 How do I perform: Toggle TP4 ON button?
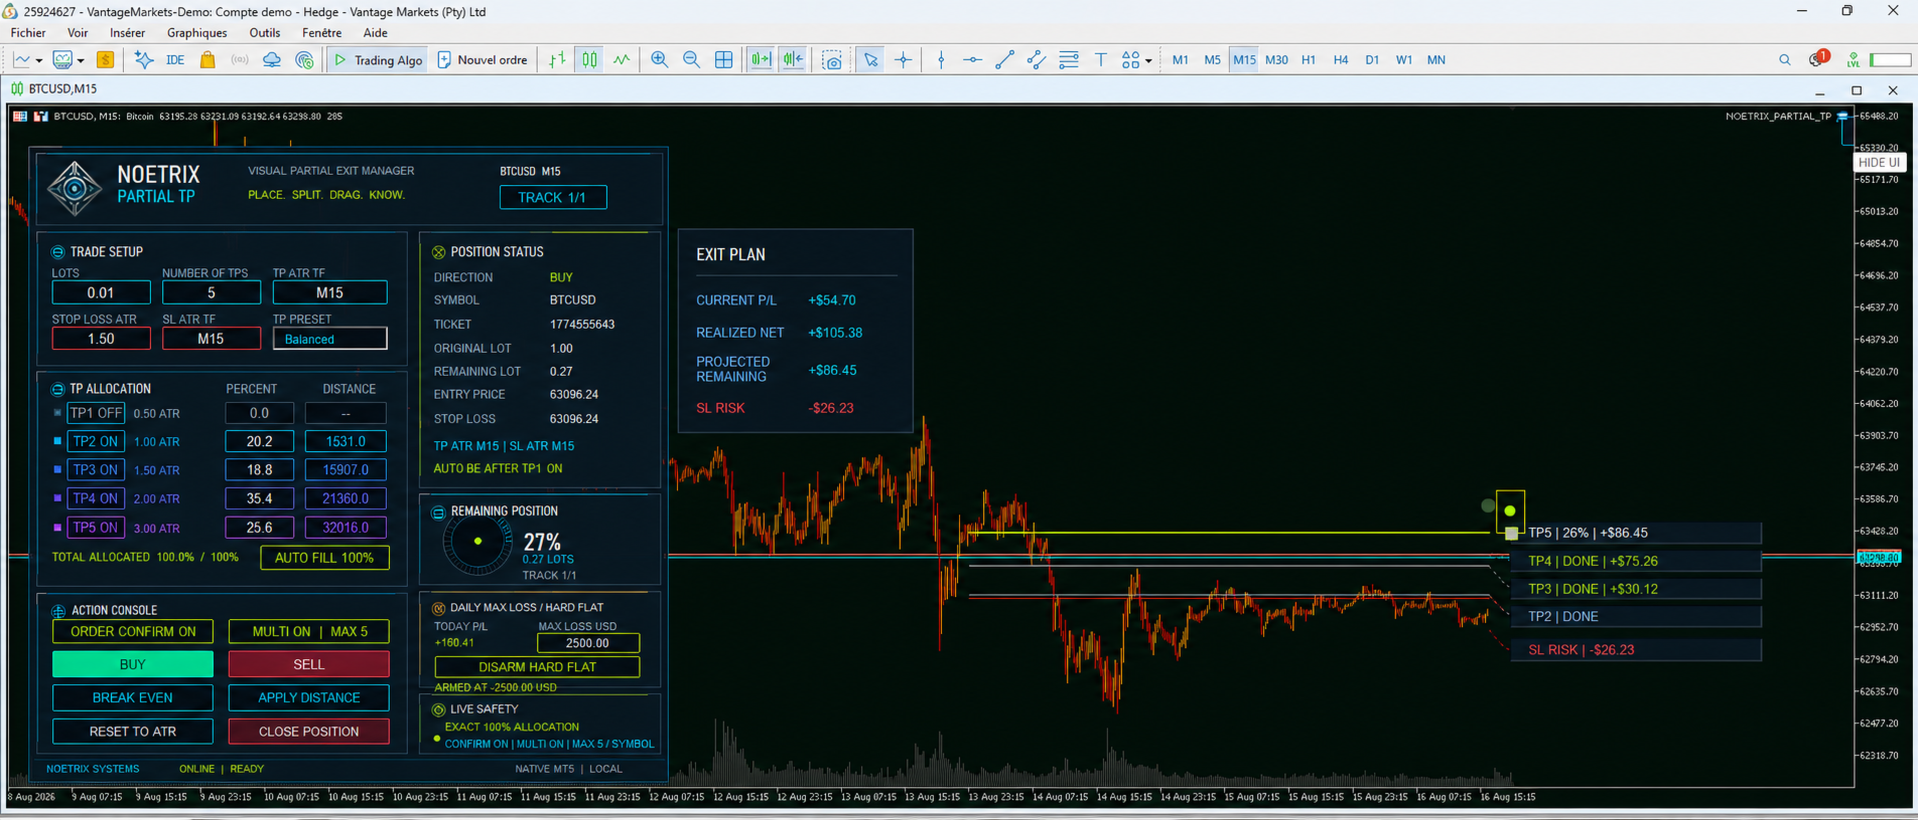tap(96, 498)
